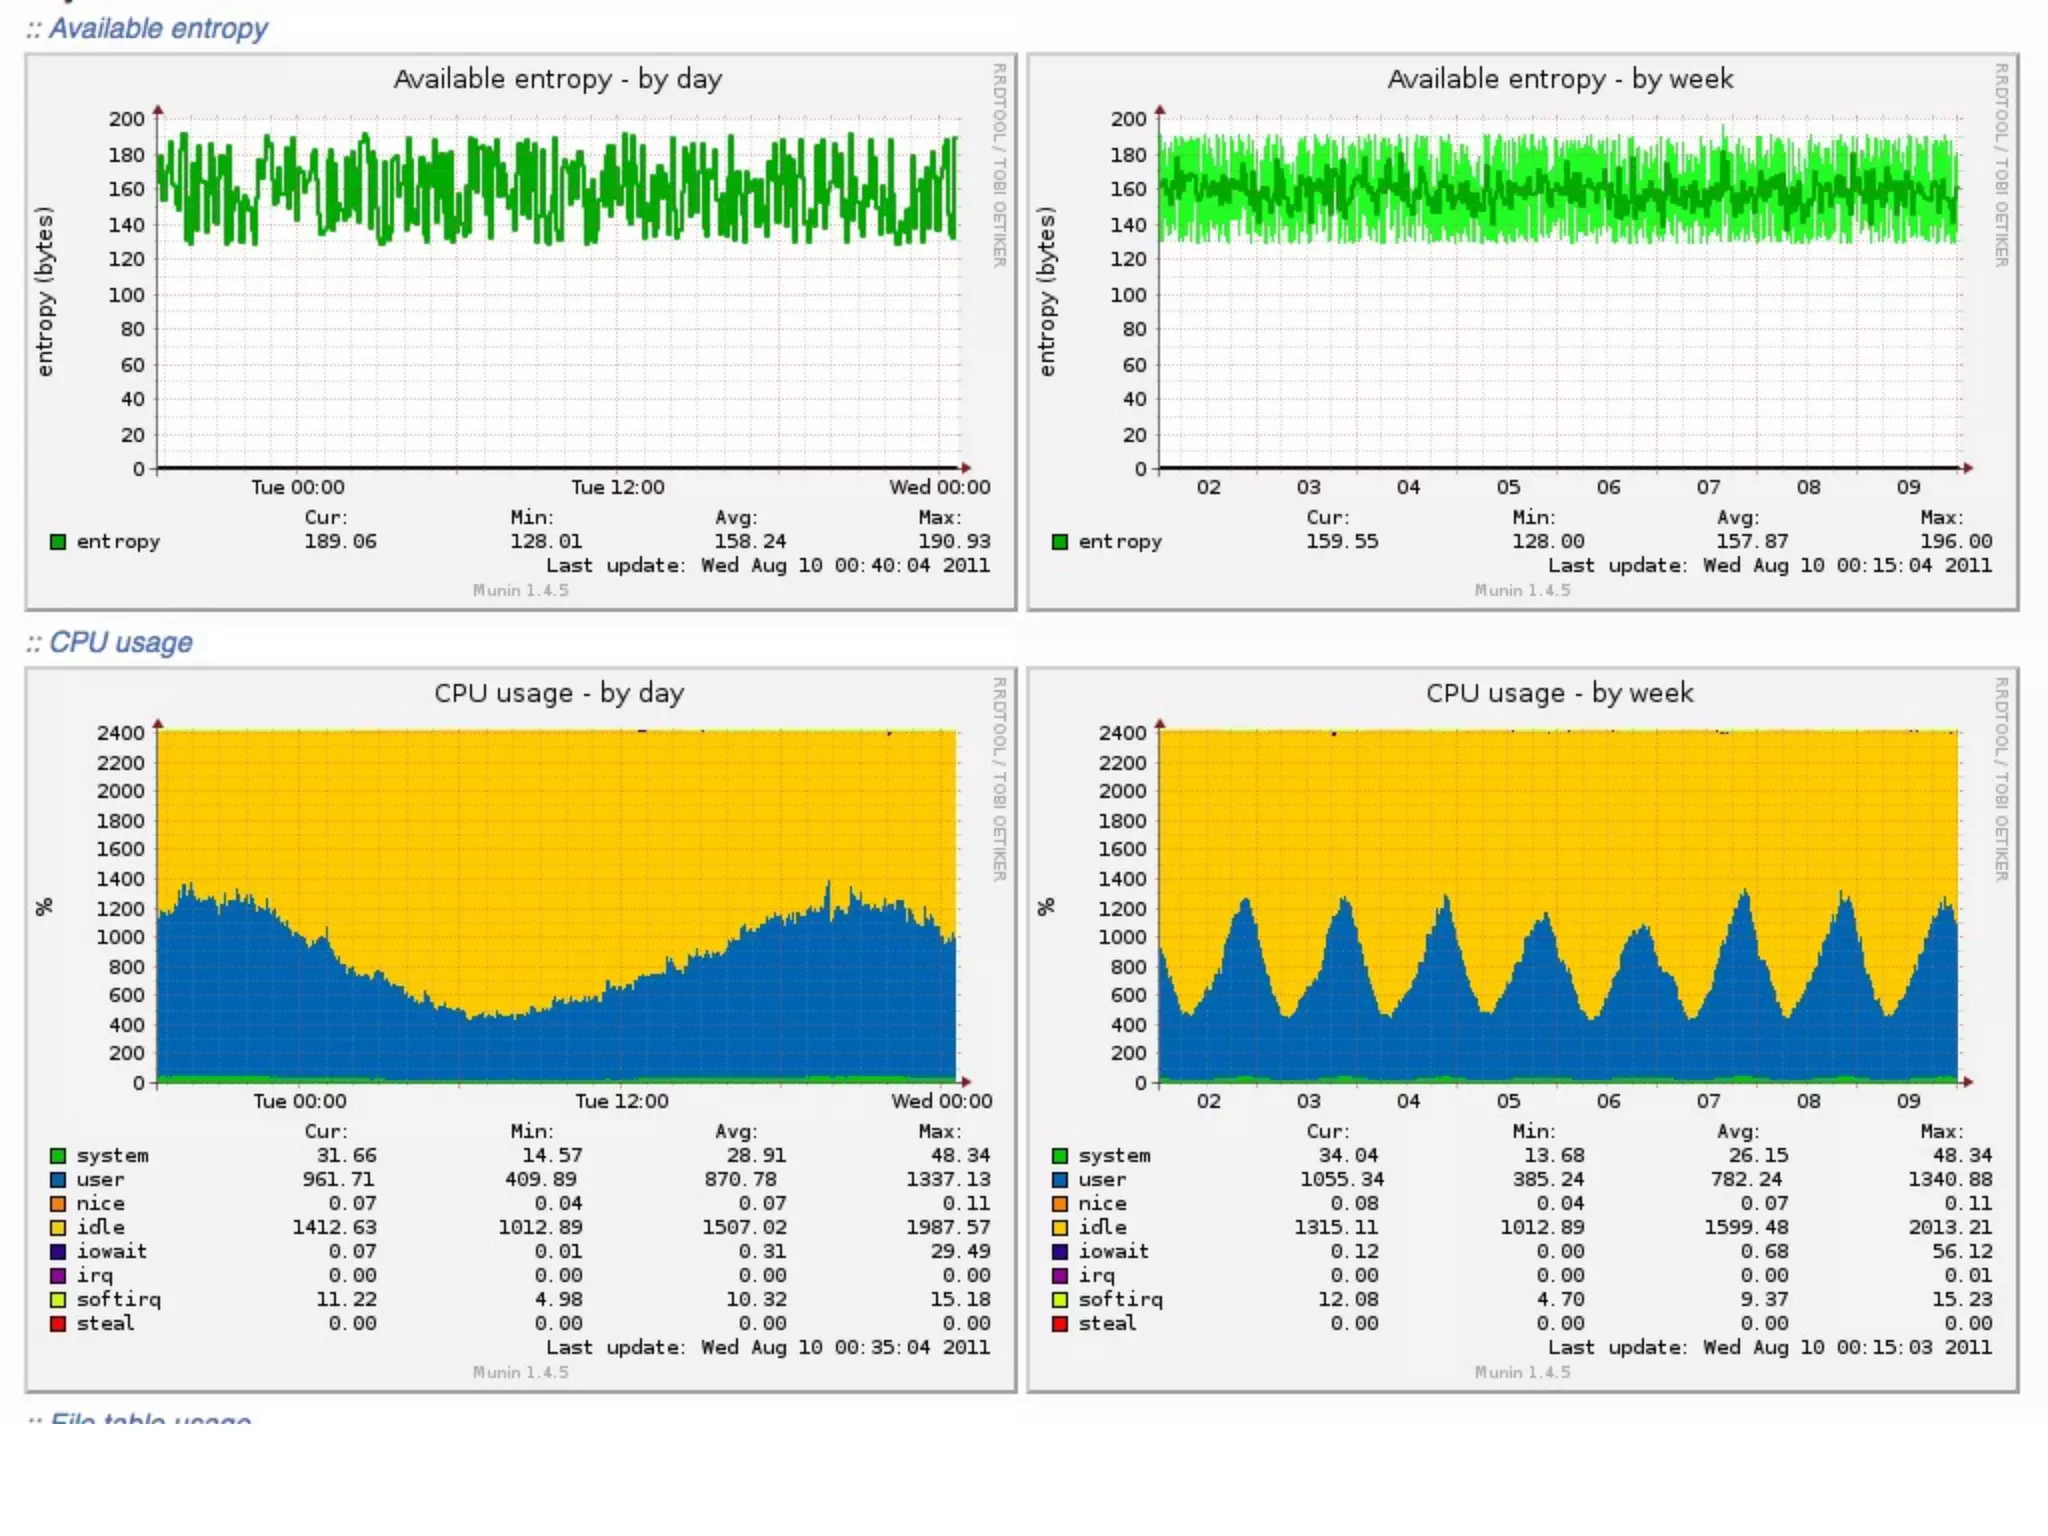Image resolution: width=2048 pixels, height=1536 pixels.
Task: Click the 05 day marker on weekly entropy graph
Action: pos(1508,487)
